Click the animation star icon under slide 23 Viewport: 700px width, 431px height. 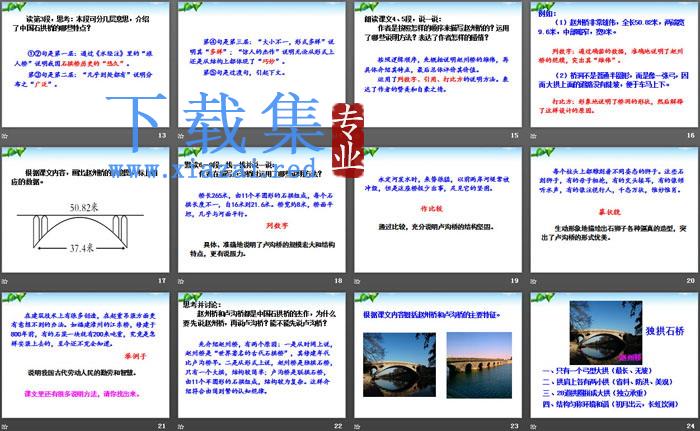coord(357,427)
